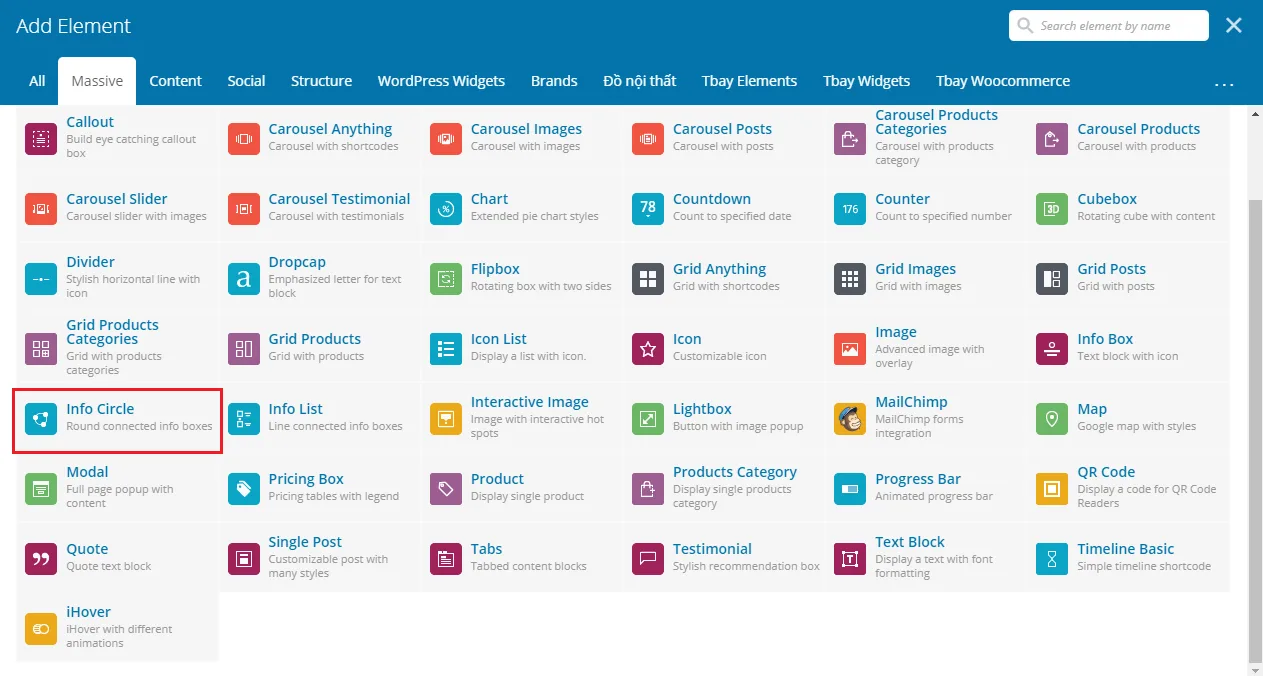The image size is (1263, 676).
Task: Select the Quote marks icon
Action: pyautogui.click(x=41, y=559)
